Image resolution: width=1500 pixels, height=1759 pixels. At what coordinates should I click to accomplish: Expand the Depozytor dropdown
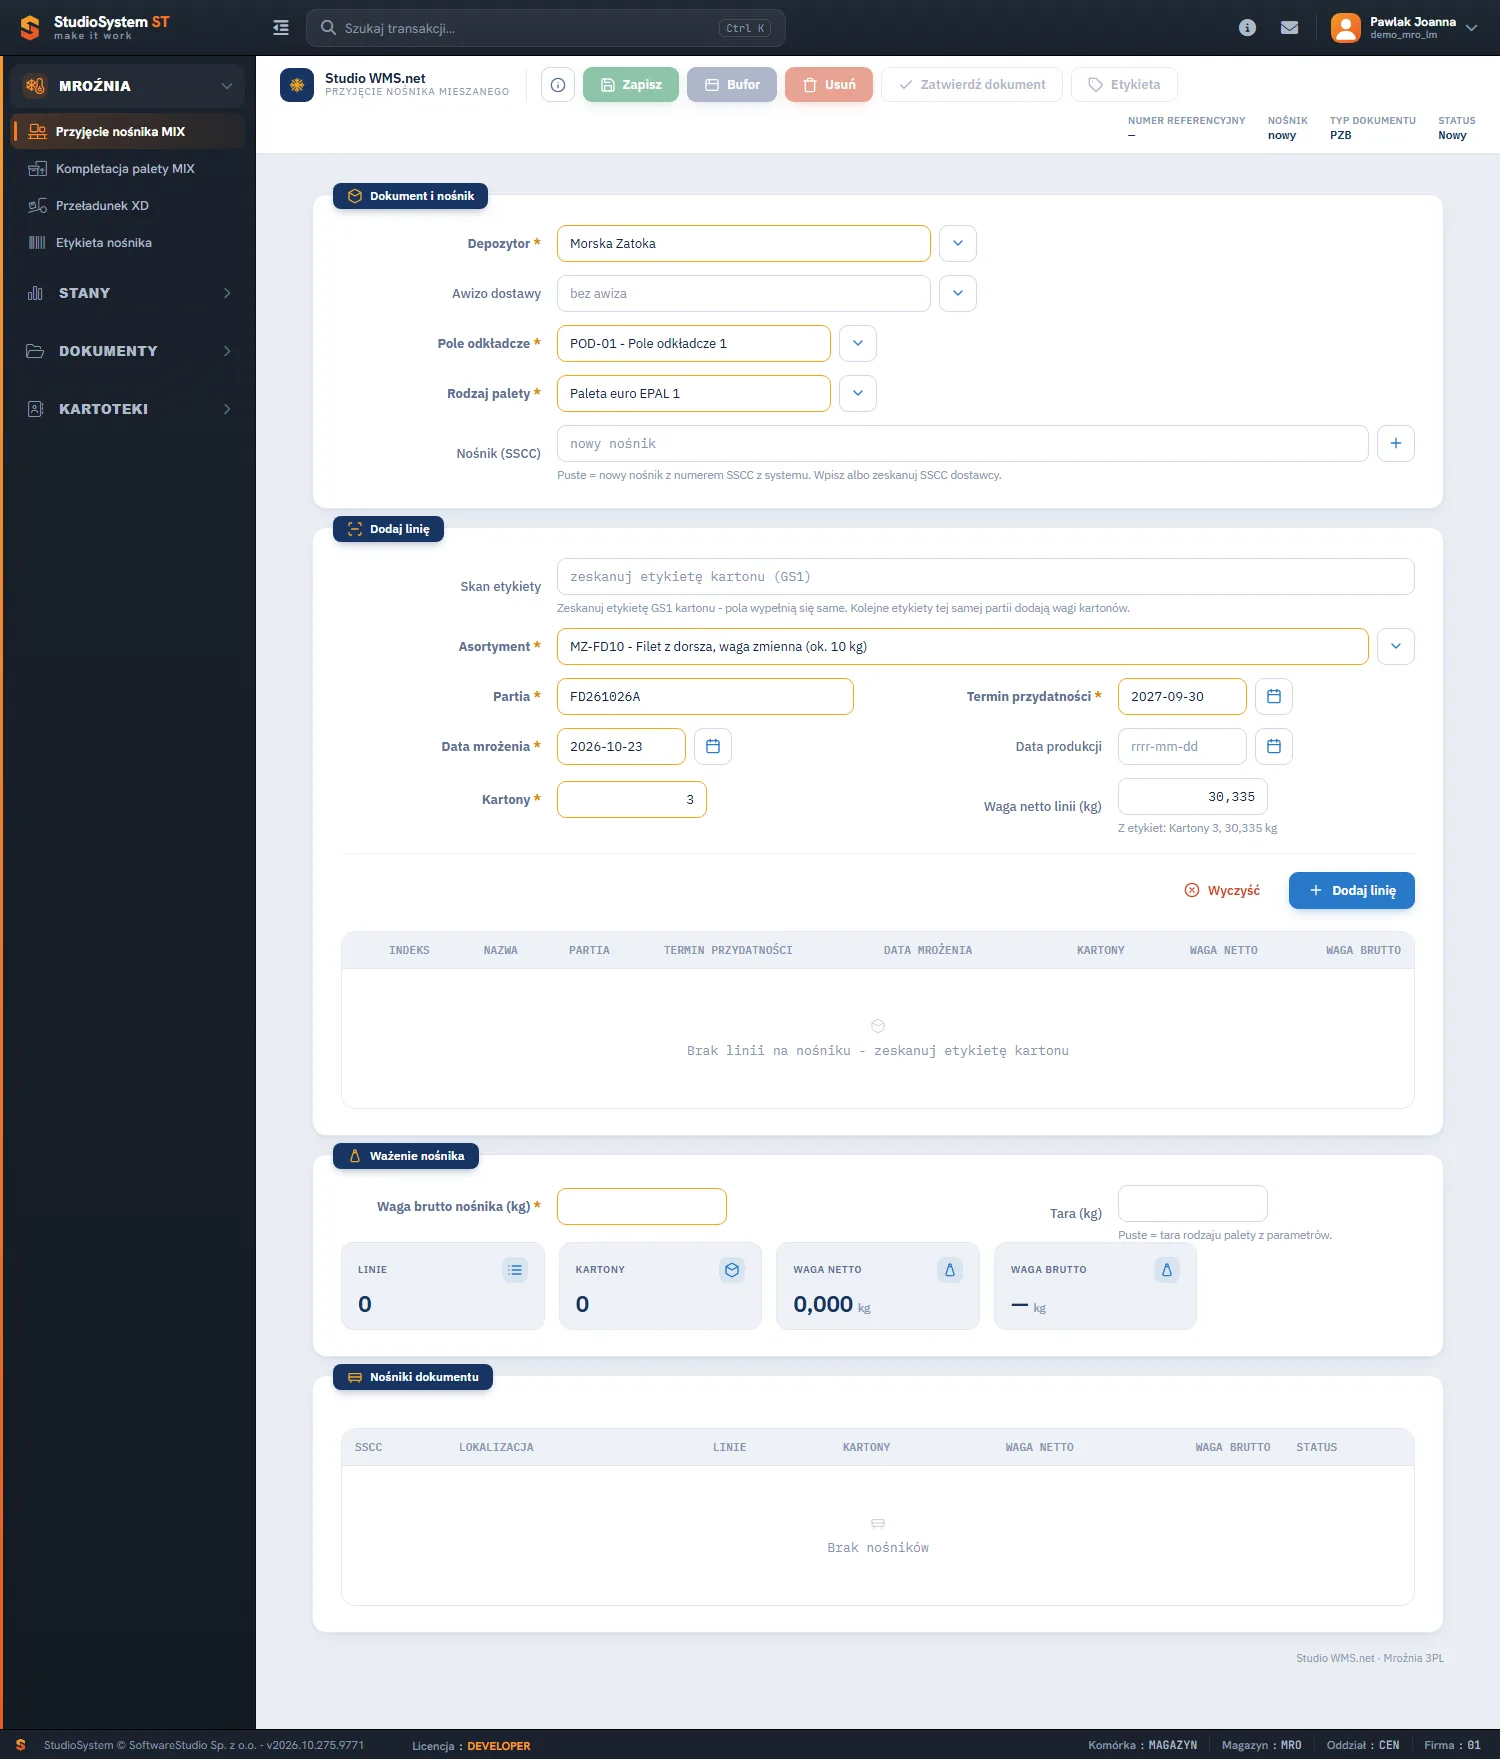pos(958,244)
